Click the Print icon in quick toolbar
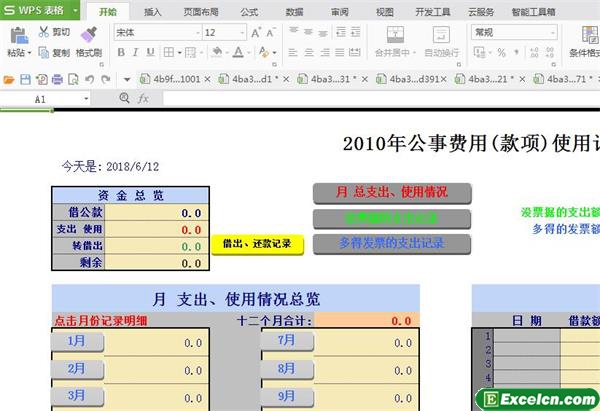 58,78
